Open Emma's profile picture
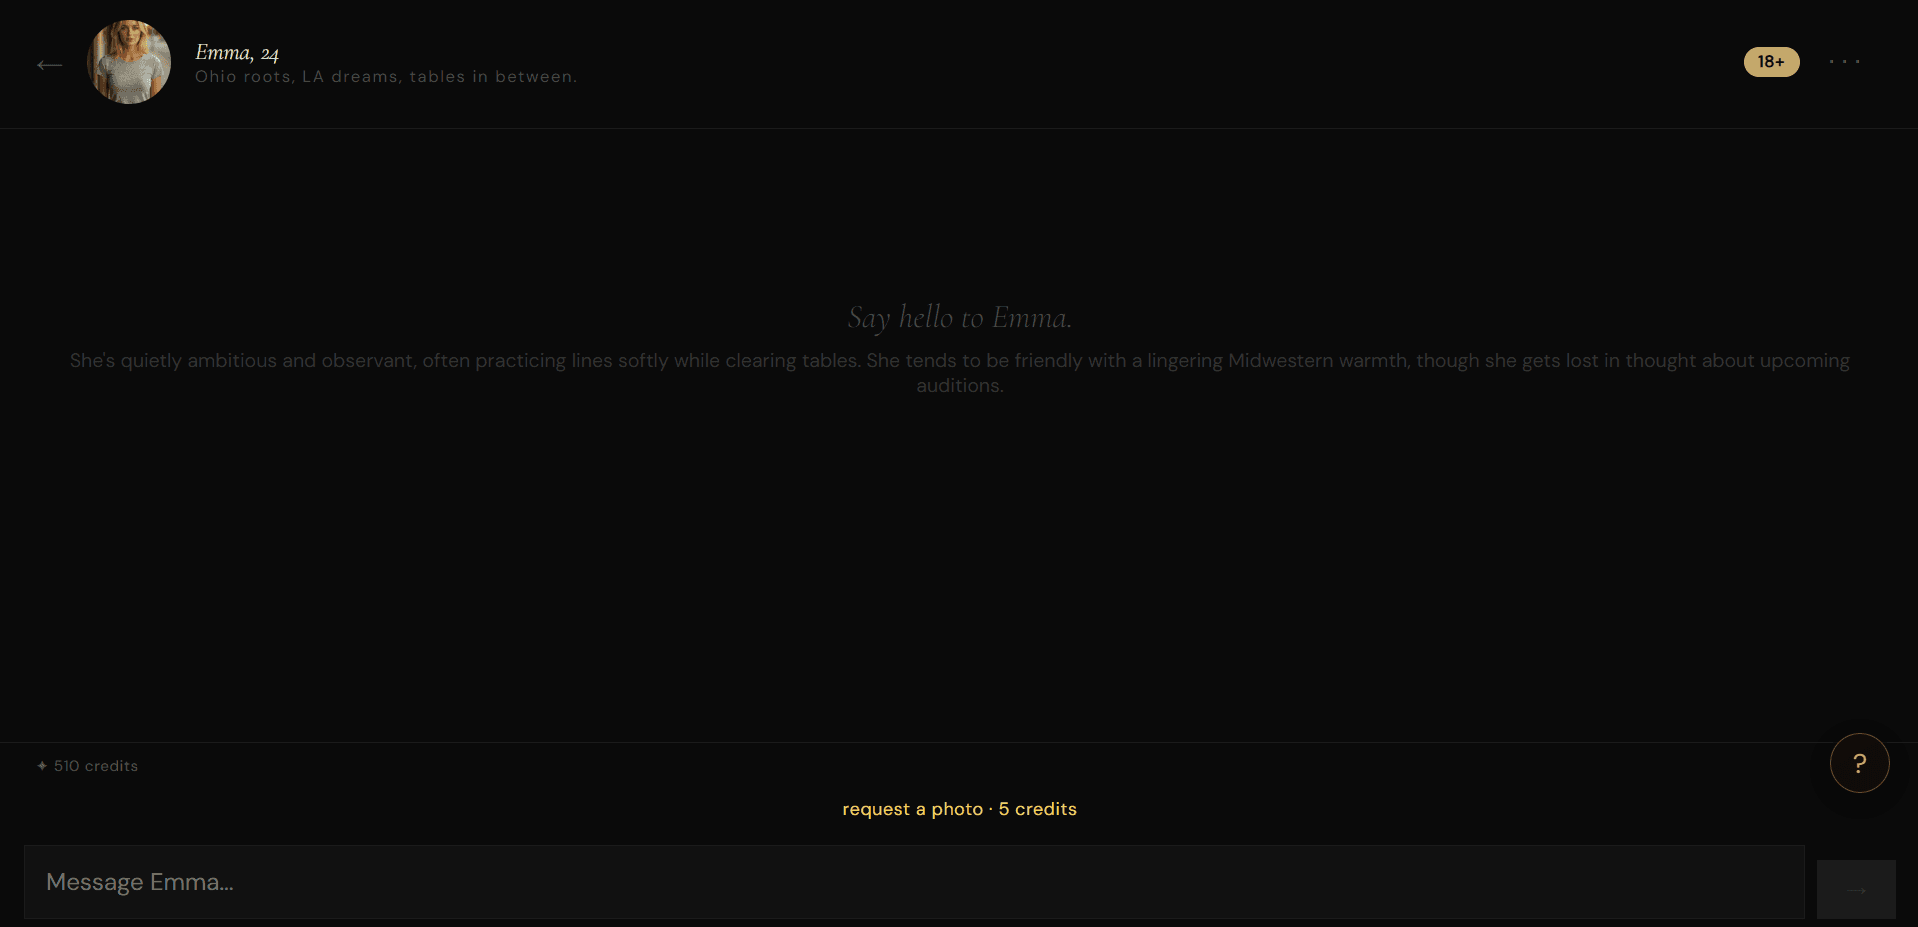Image resolution: width=1918 pixels, height=927 pixels. pos(129,62)
